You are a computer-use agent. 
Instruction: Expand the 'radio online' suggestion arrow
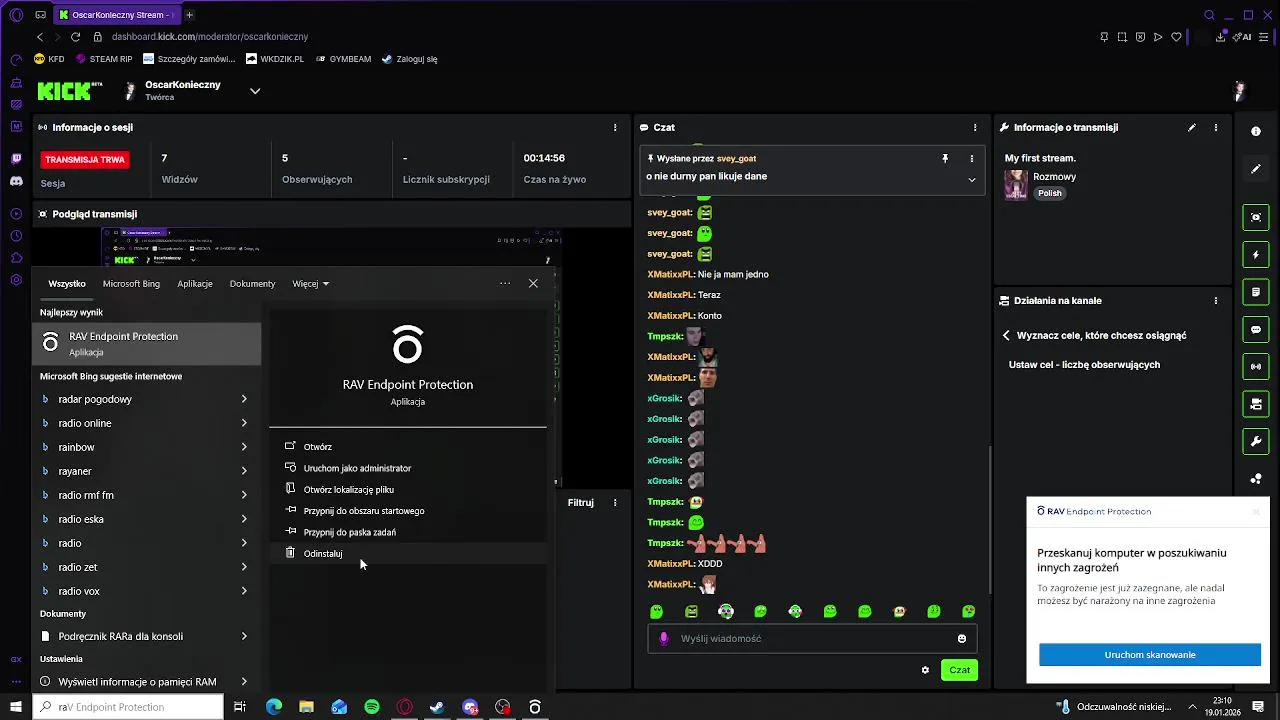pos(244,423)
